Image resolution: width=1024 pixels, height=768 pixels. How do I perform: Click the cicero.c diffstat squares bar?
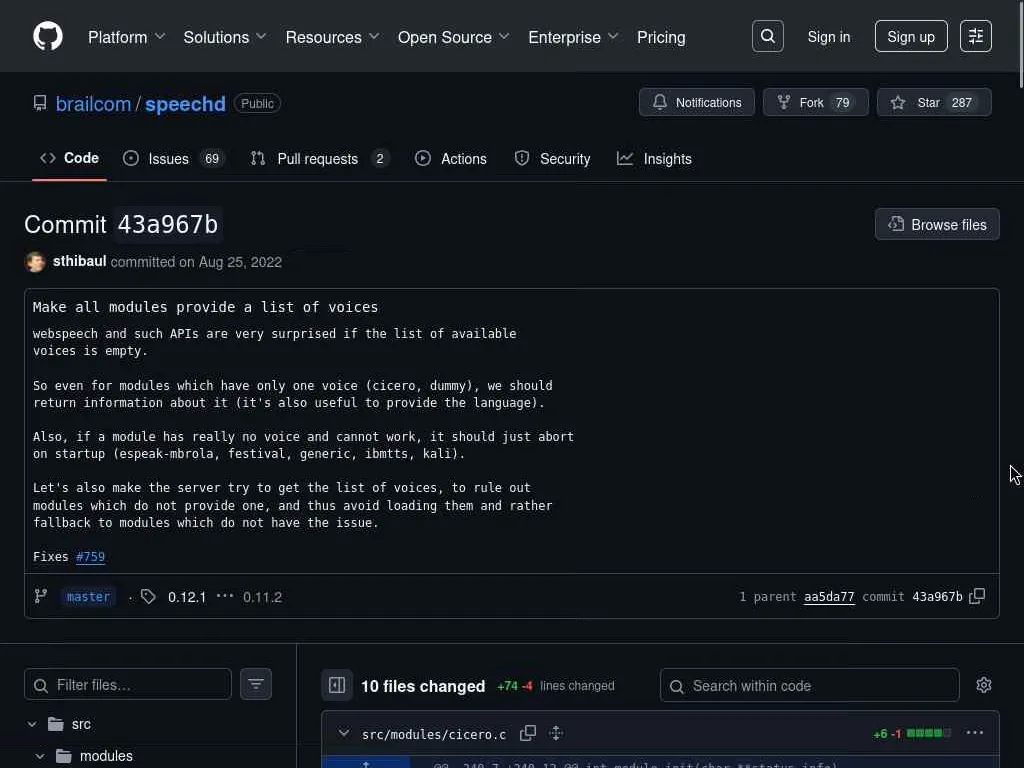(929, 733)
